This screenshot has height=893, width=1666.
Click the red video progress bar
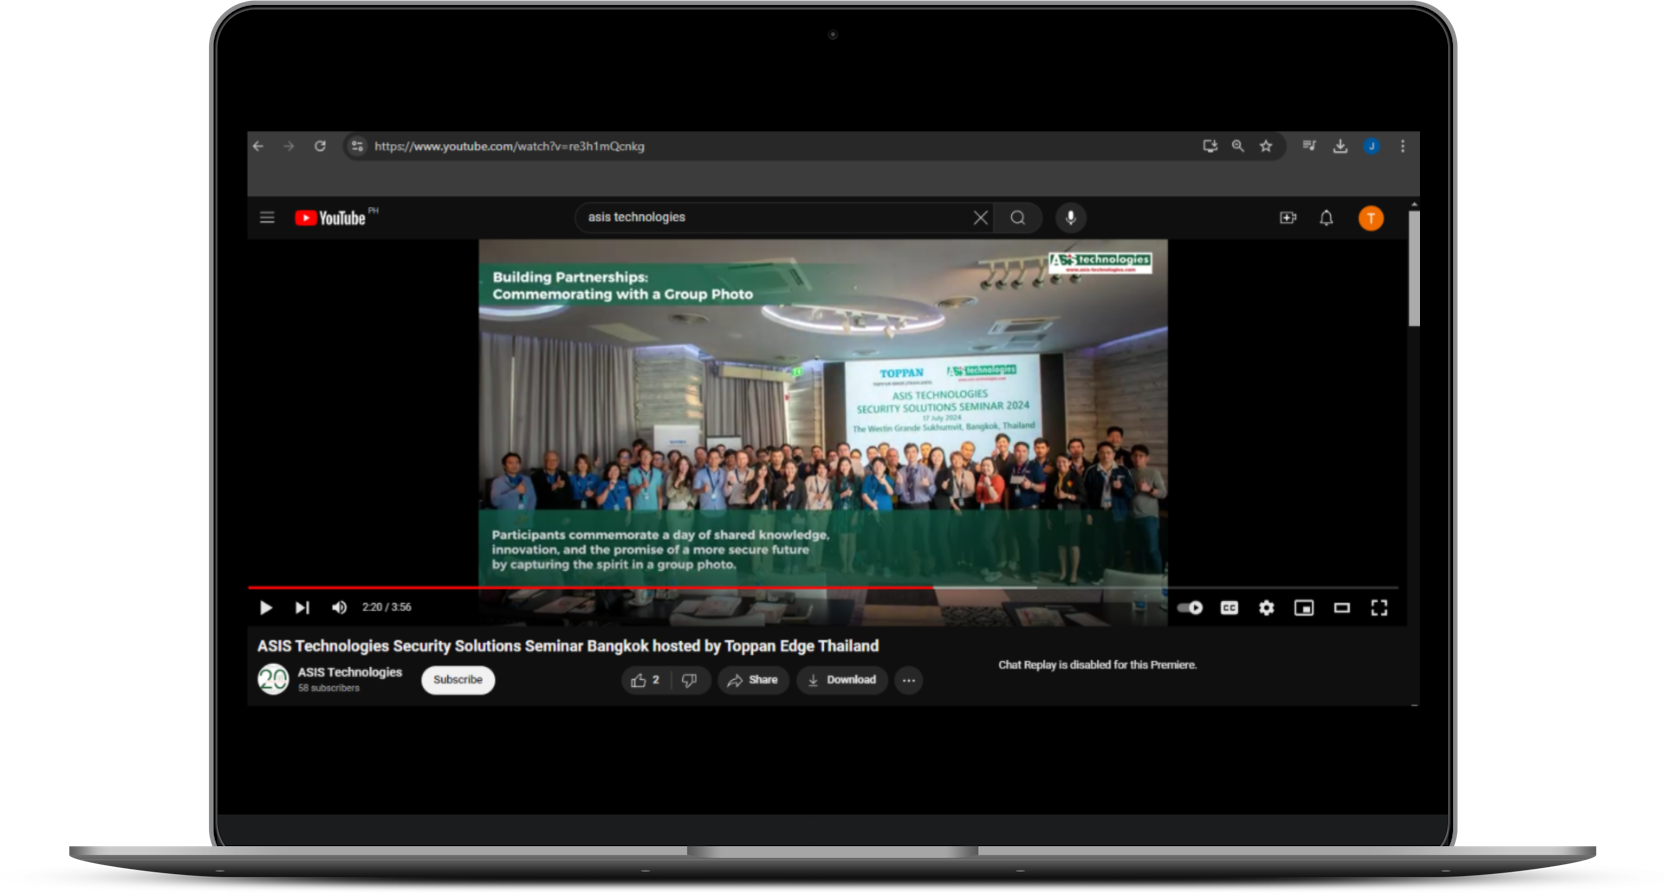click(590, 587)
